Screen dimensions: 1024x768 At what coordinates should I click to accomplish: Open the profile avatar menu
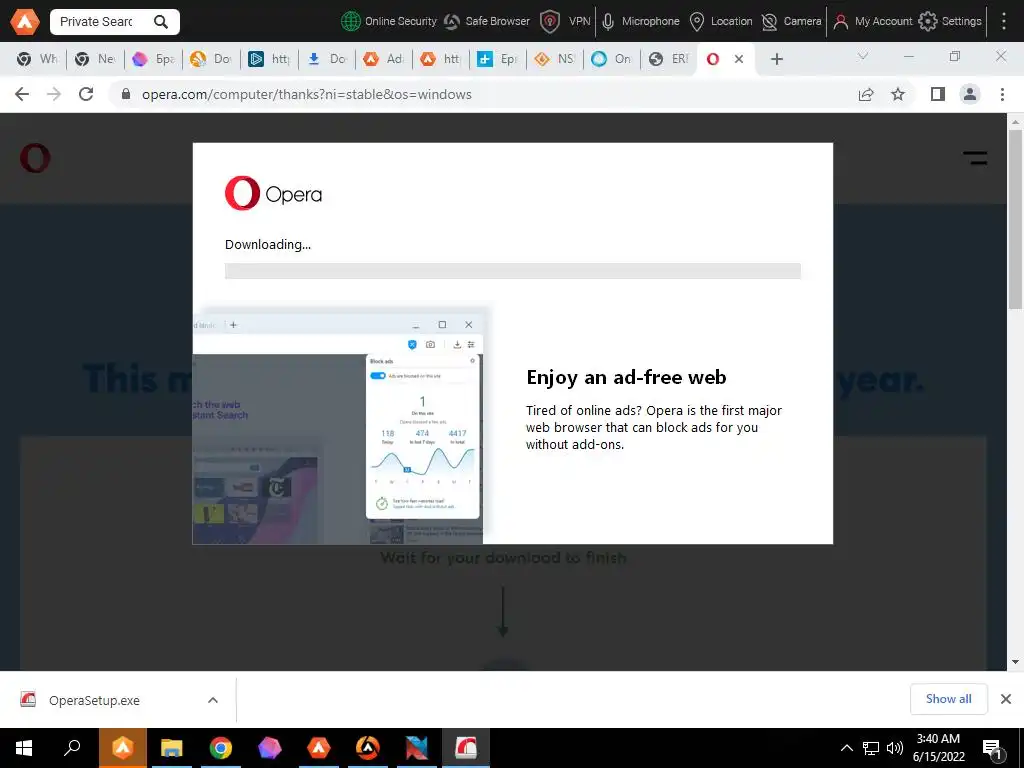(x=970, y=94)
